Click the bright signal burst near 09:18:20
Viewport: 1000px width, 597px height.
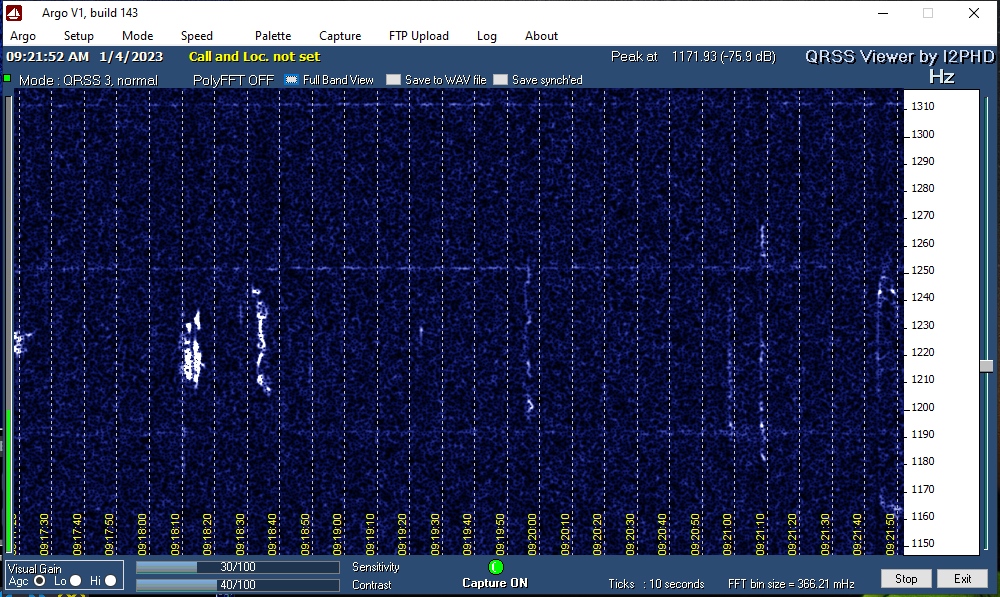click(191, 351)
